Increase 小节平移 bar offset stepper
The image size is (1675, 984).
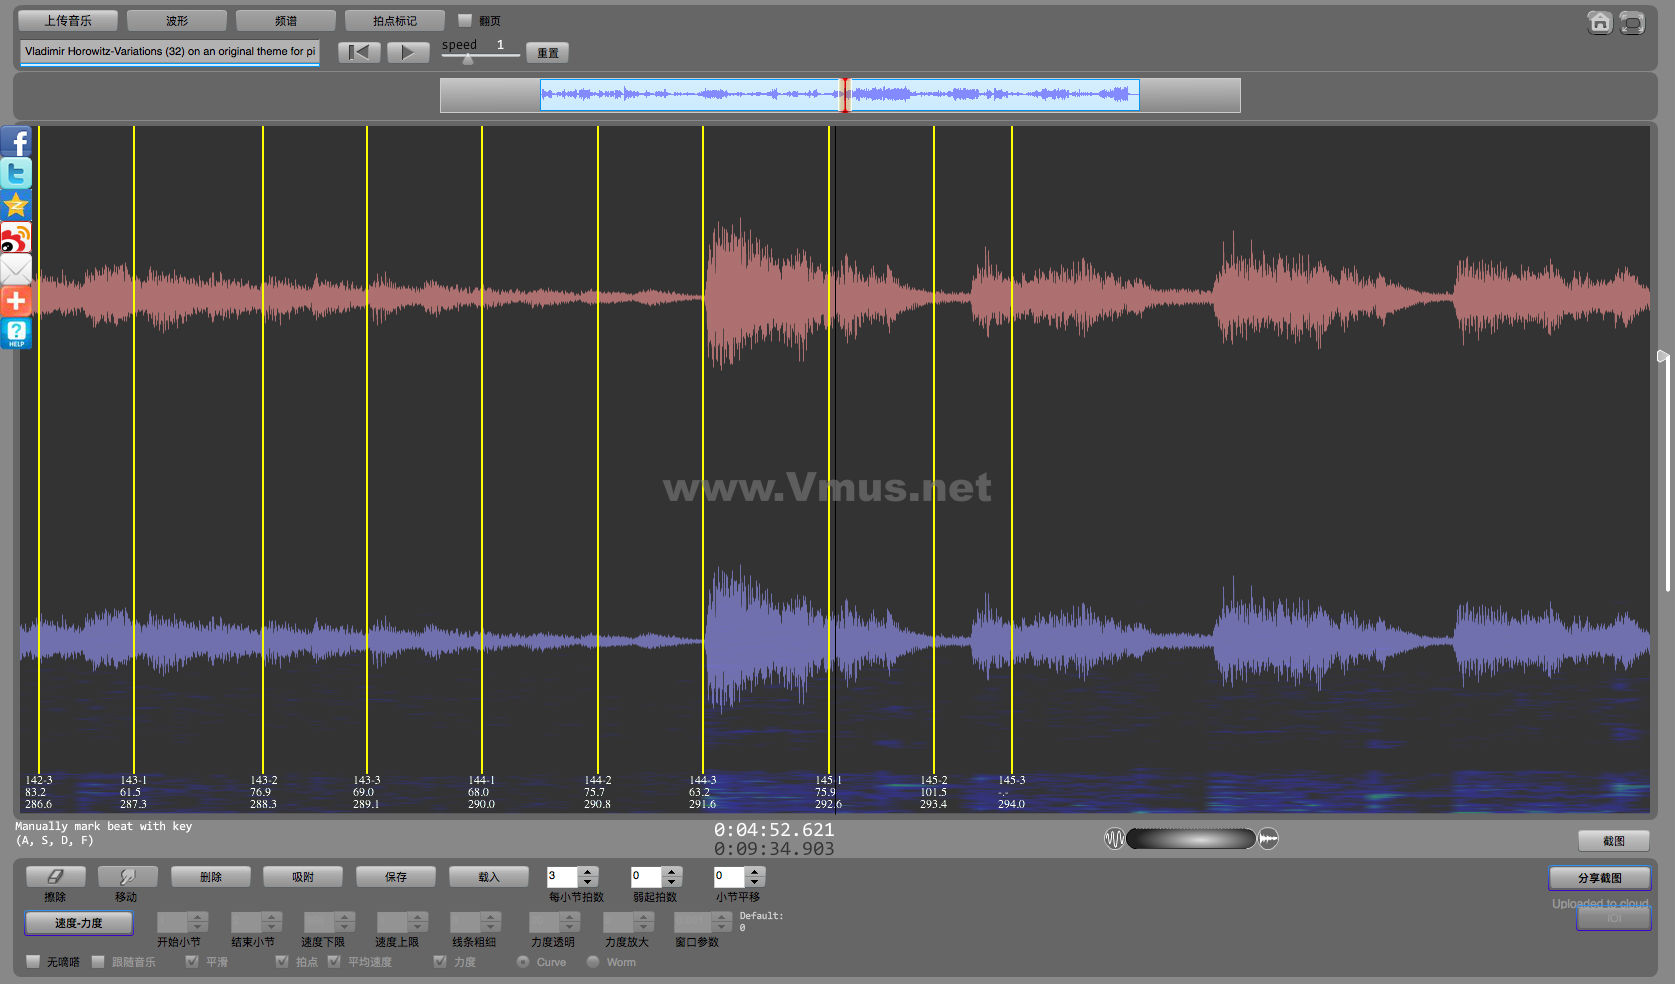(755, 871)
